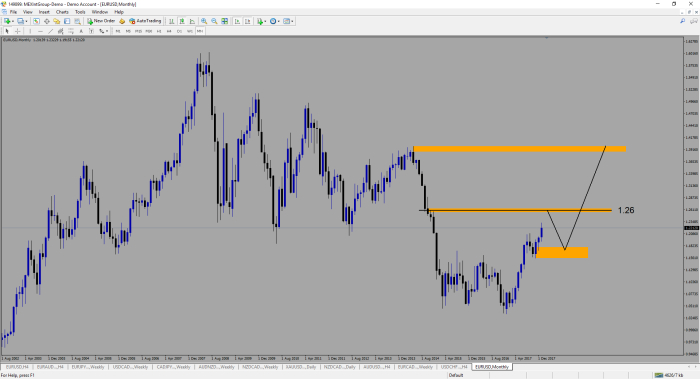Draw a horizontal line tool
Screen dimensions: 700x379
pyautogui.click(x=40, y=31)
